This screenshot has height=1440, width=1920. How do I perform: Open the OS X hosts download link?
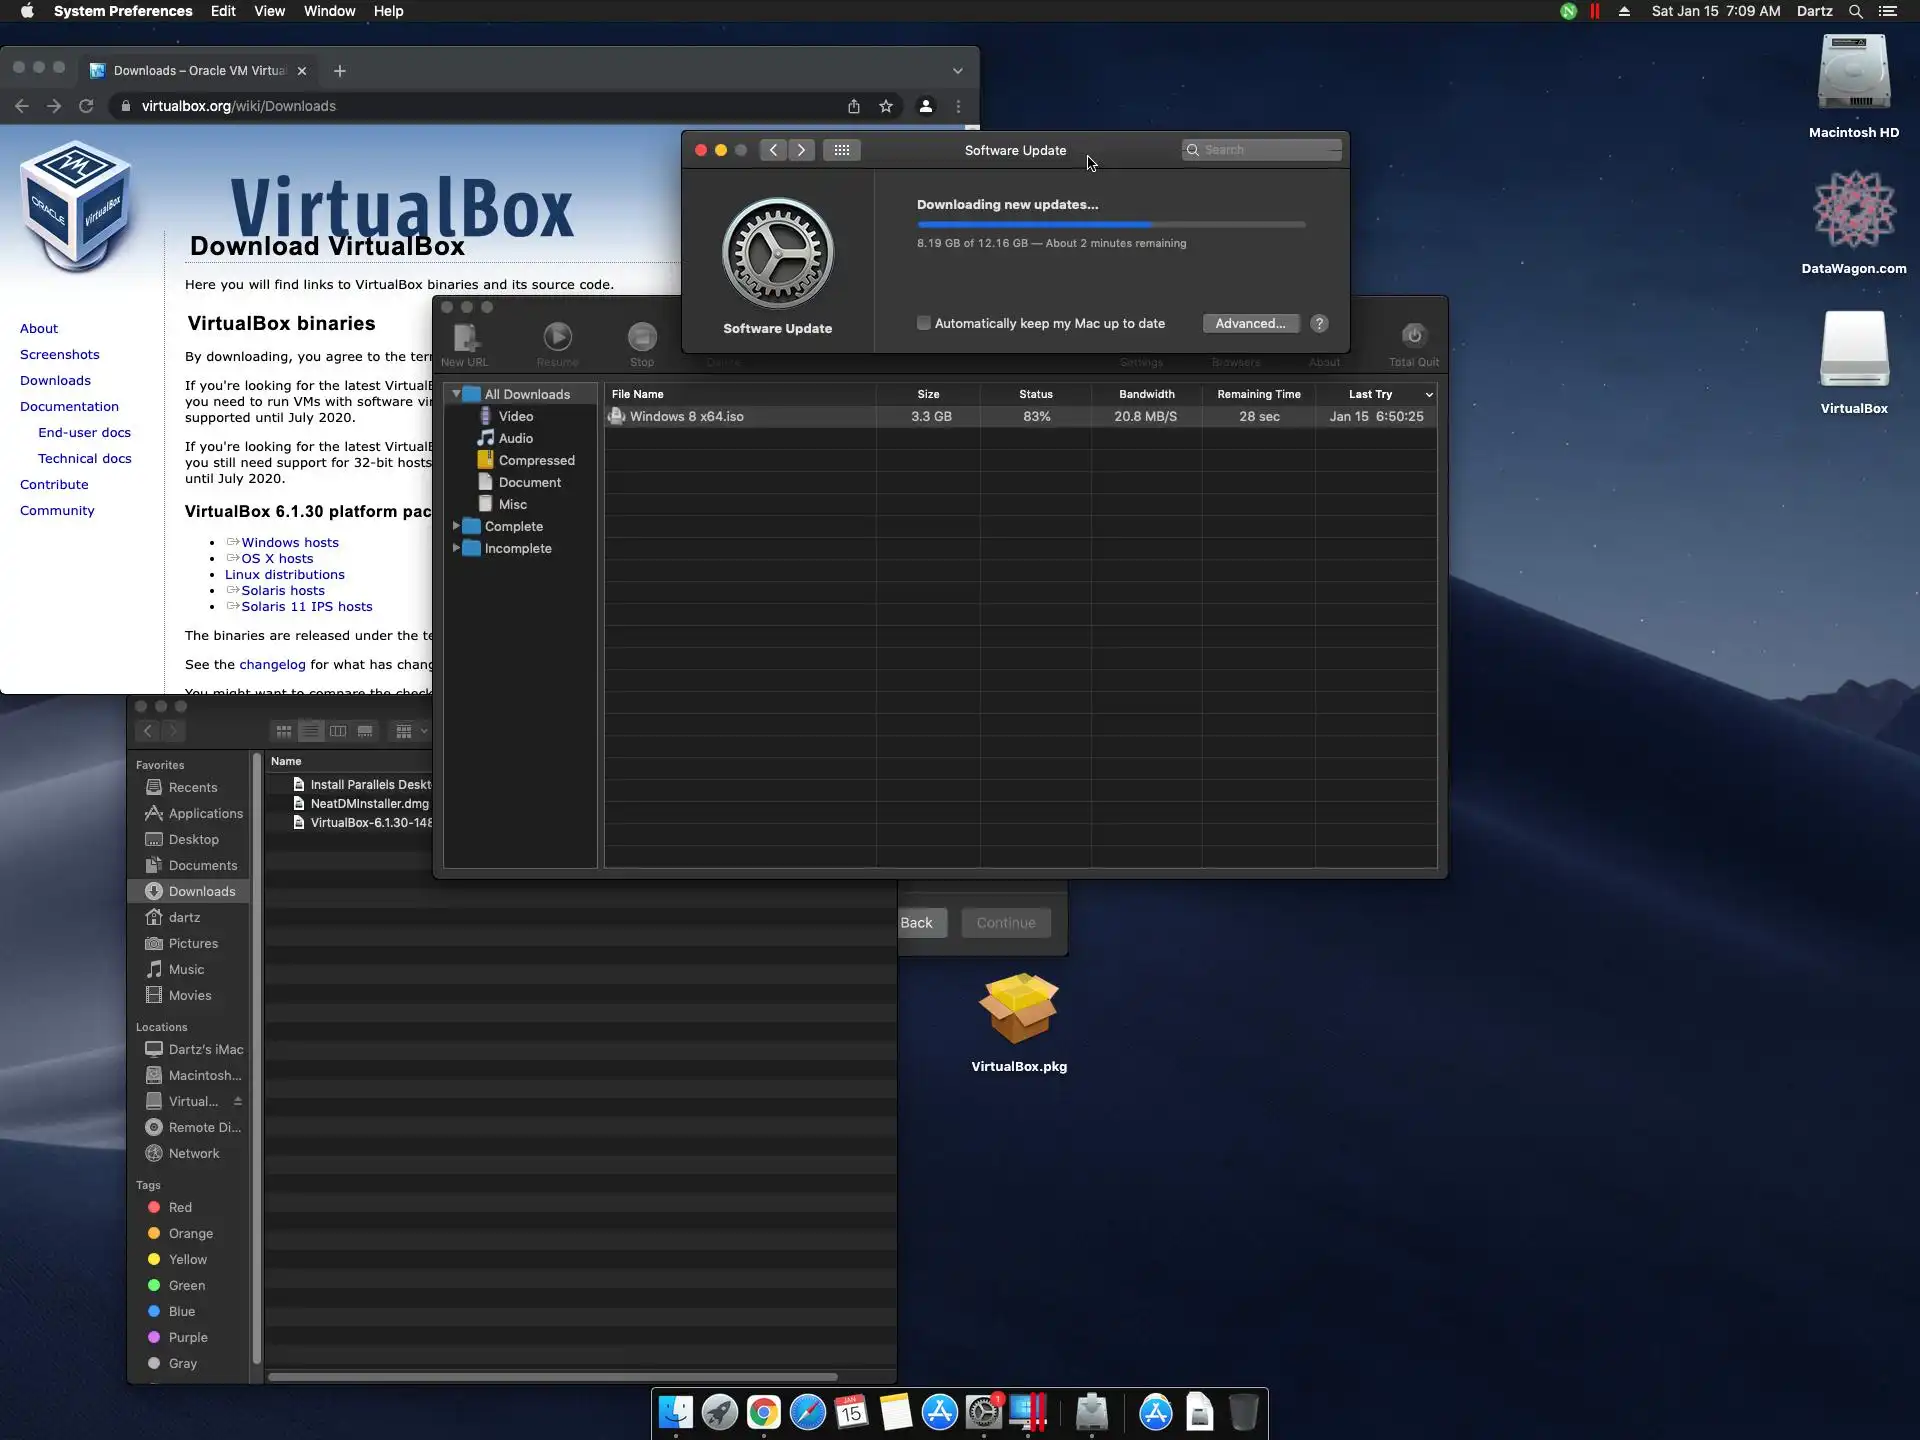[277, 558]
